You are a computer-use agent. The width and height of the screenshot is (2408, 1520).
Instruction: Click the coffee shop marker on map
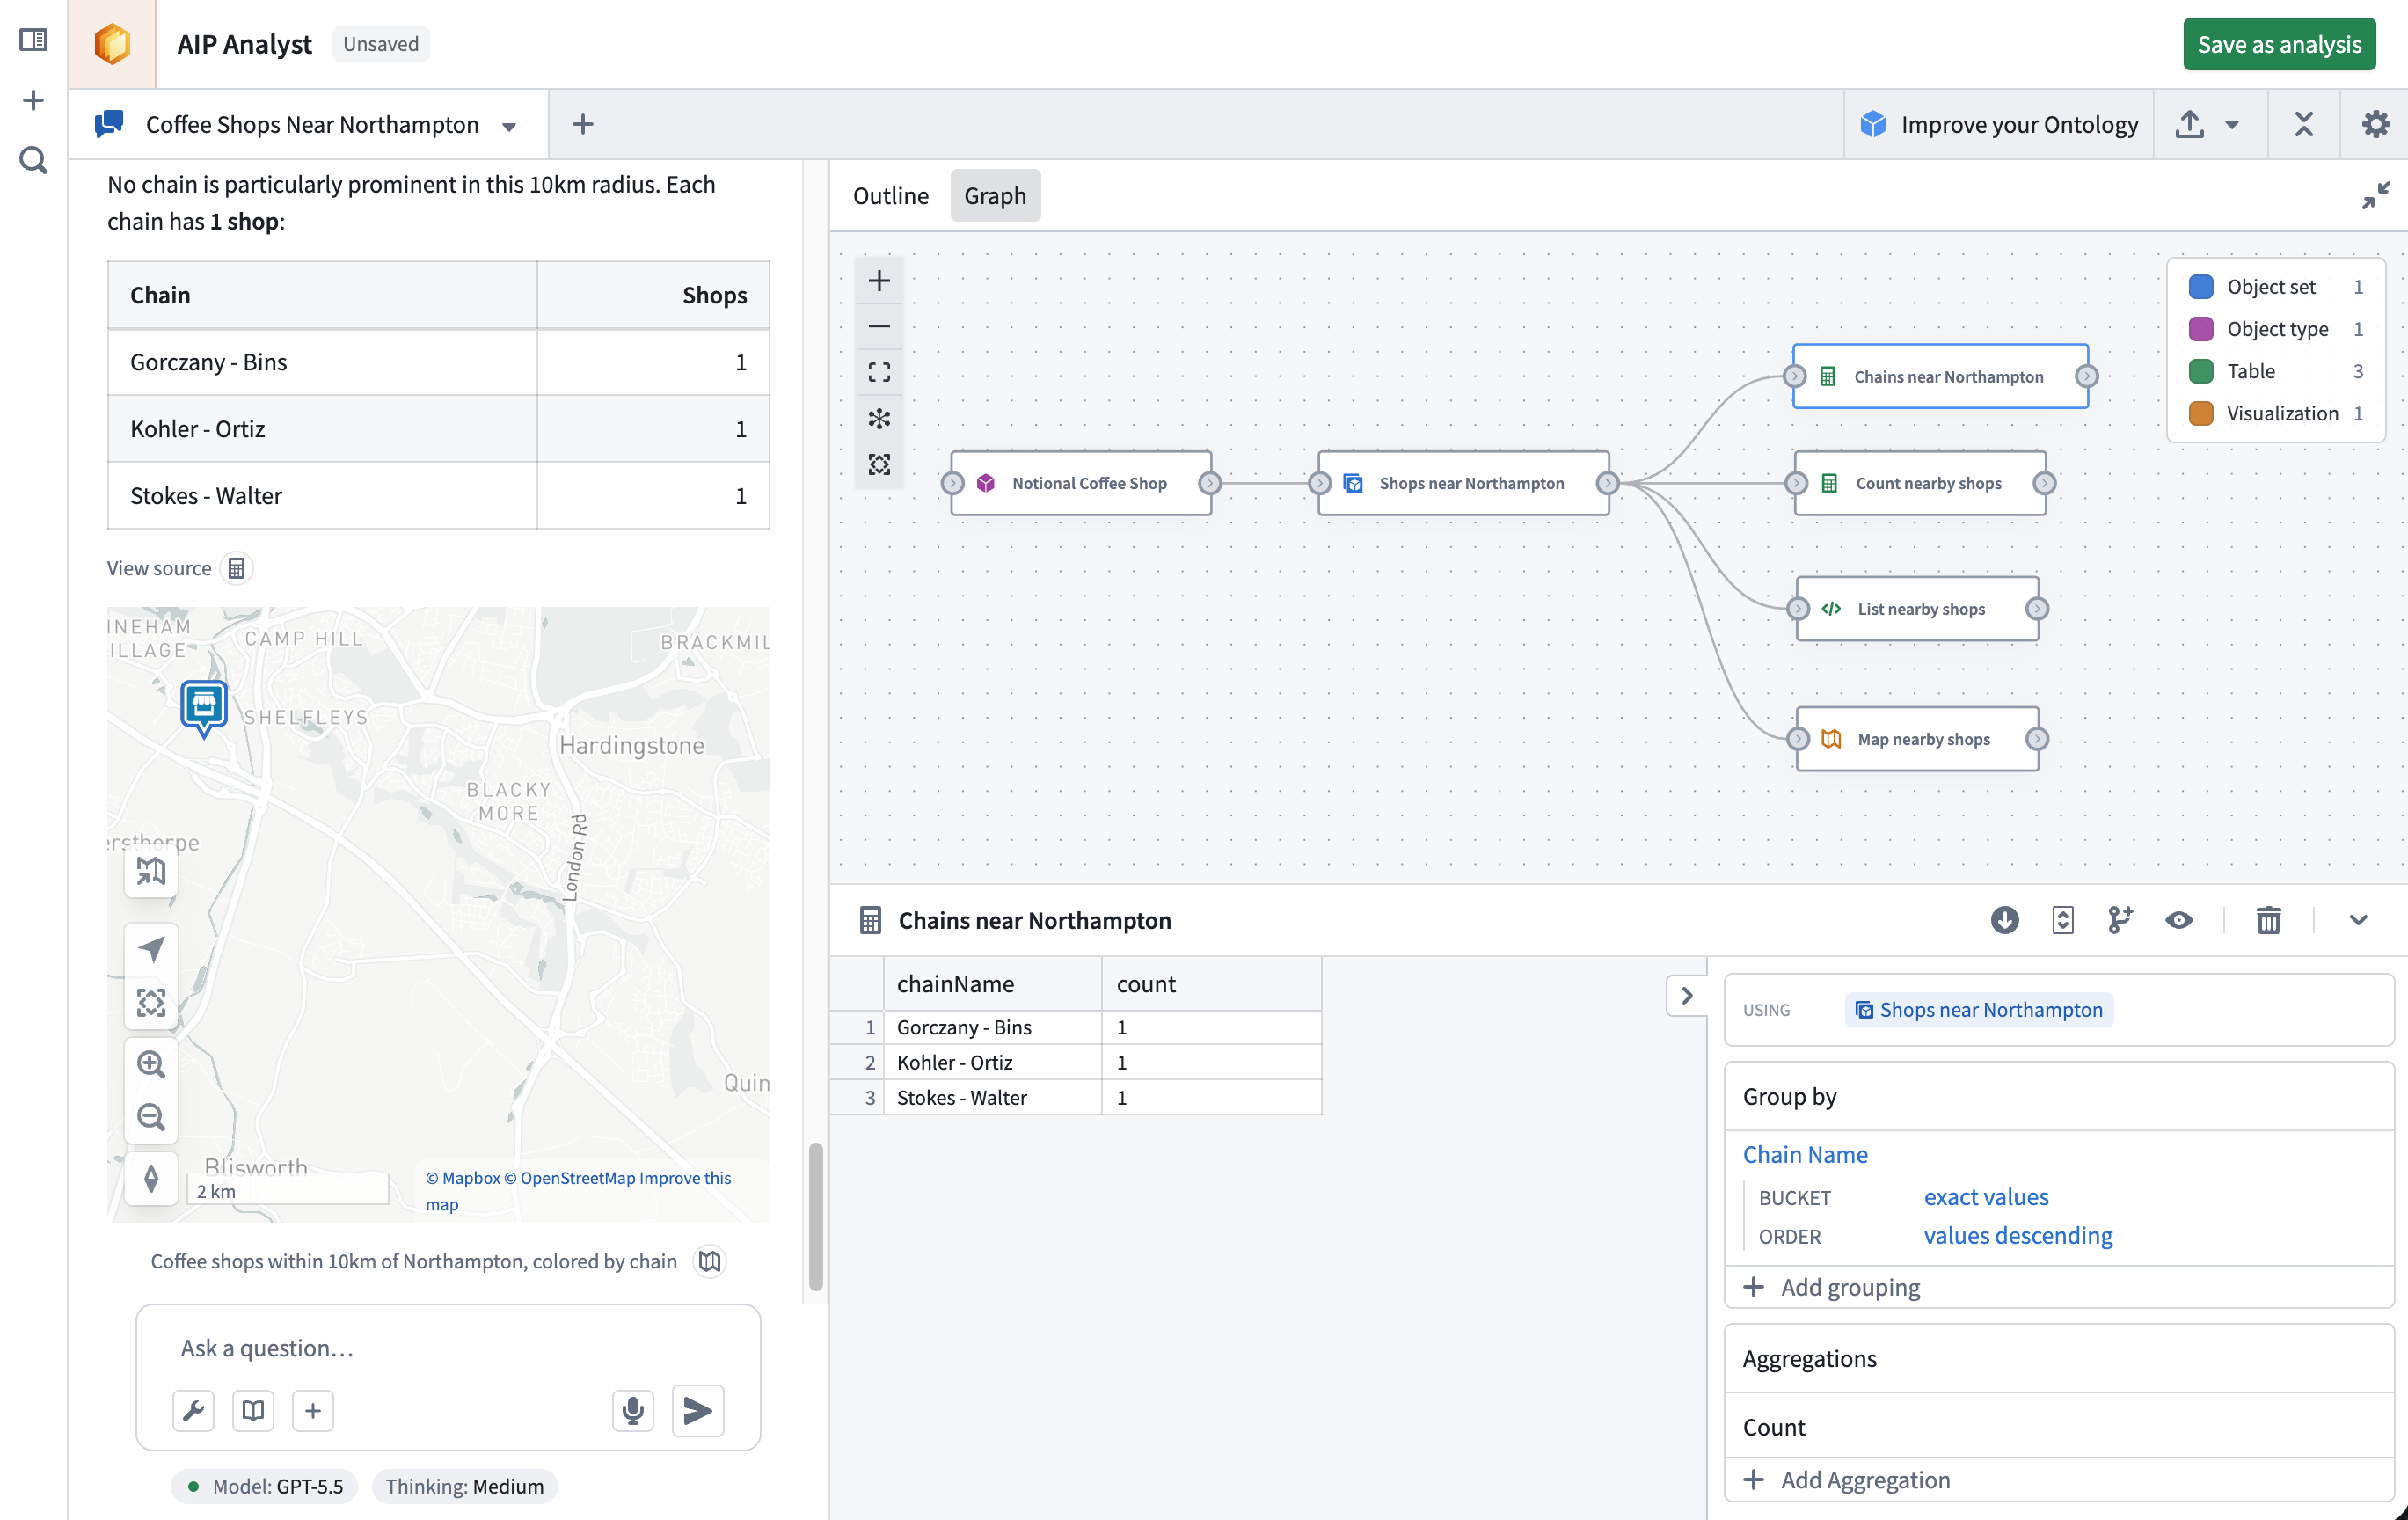click(x=204, y=708)
